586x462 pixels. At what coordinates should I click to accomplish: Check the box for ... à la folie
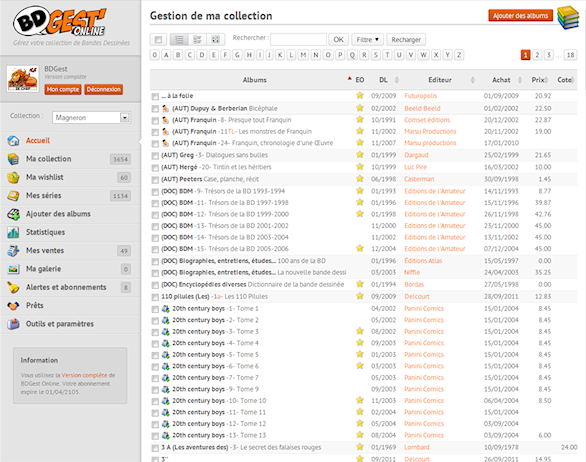click(155, 97)
